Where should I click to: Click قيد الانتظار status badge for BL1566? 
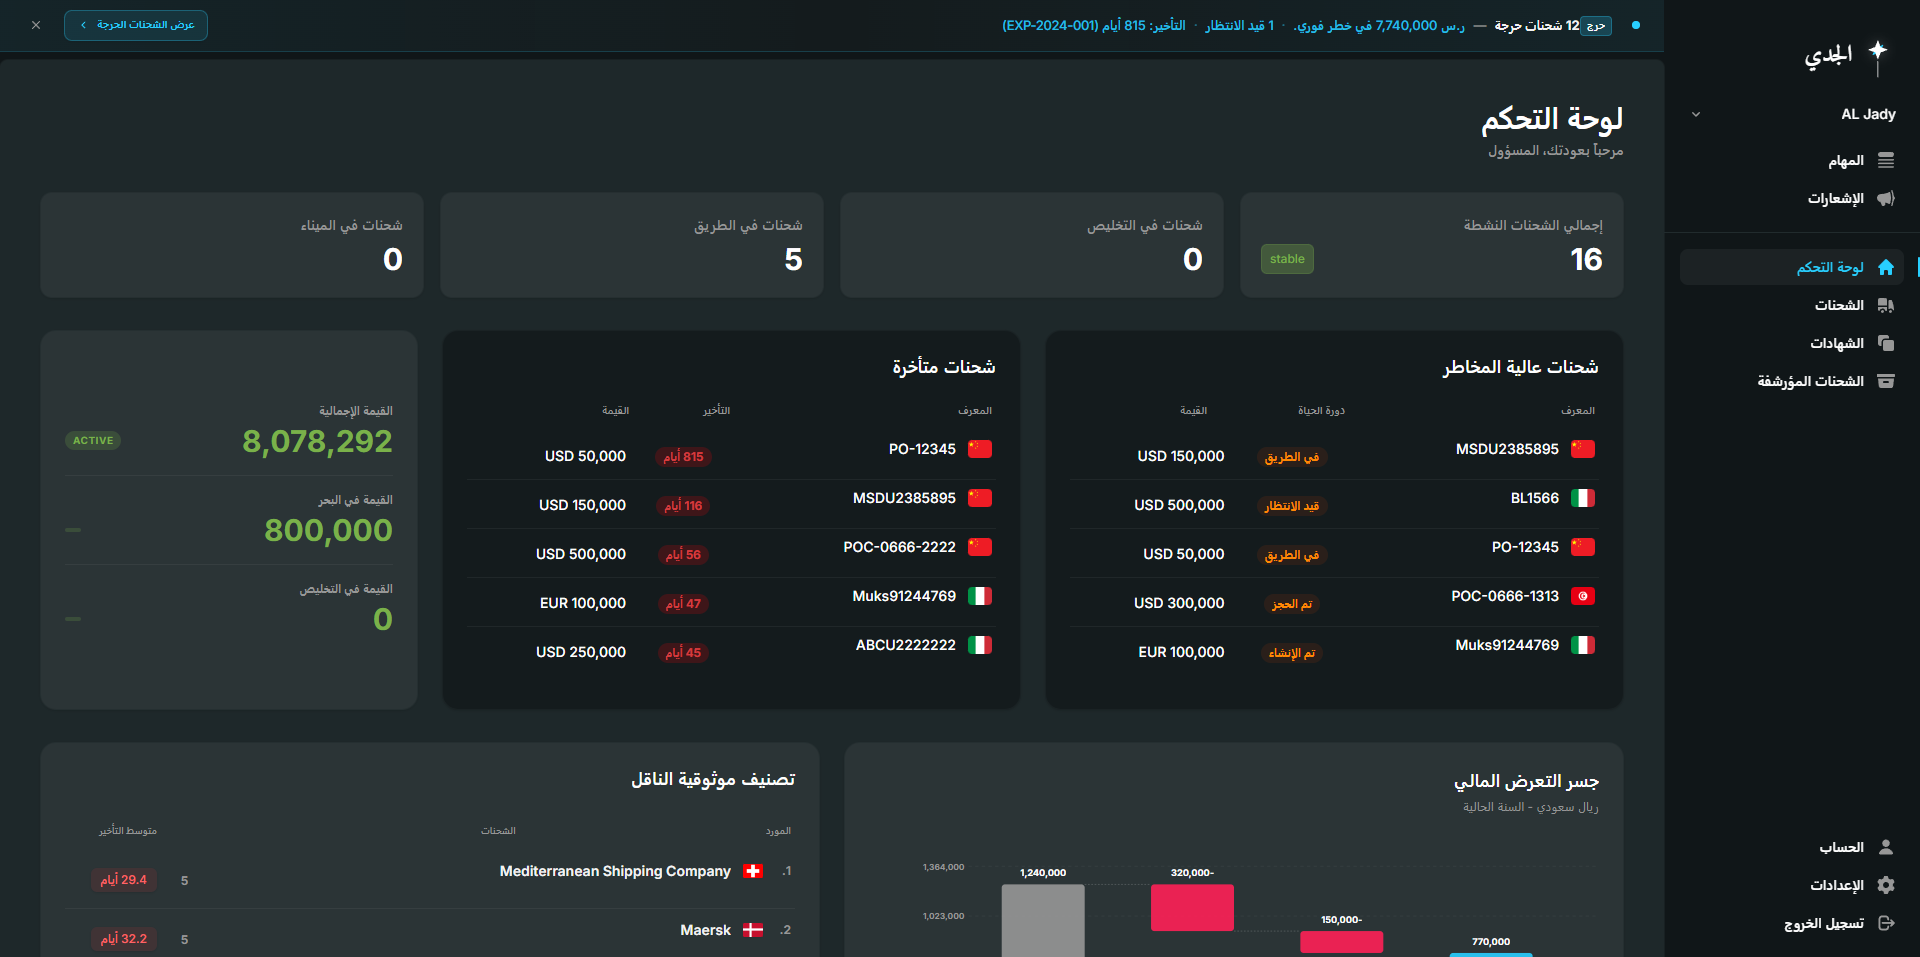[1292, 506]
